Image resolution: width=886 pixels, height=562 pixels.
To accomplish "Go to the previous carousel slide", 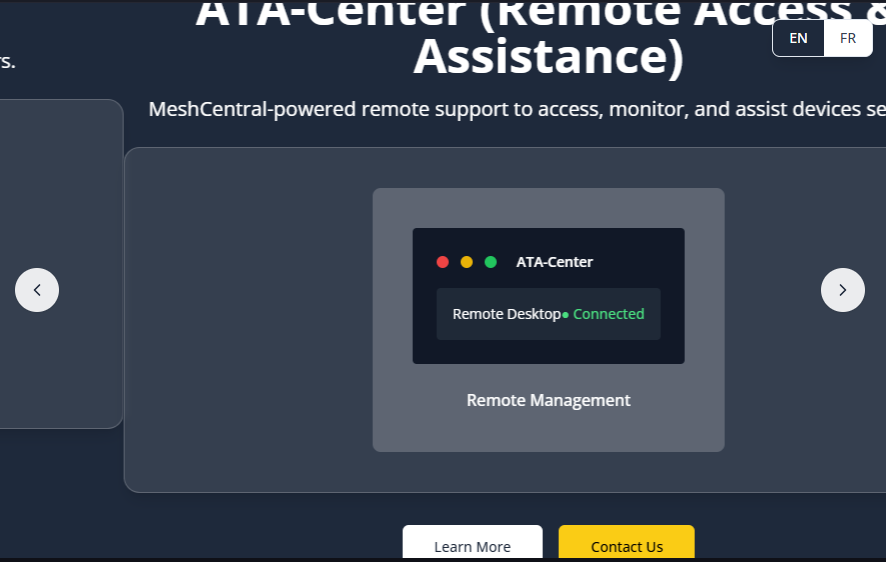I will tap(37, 290).
